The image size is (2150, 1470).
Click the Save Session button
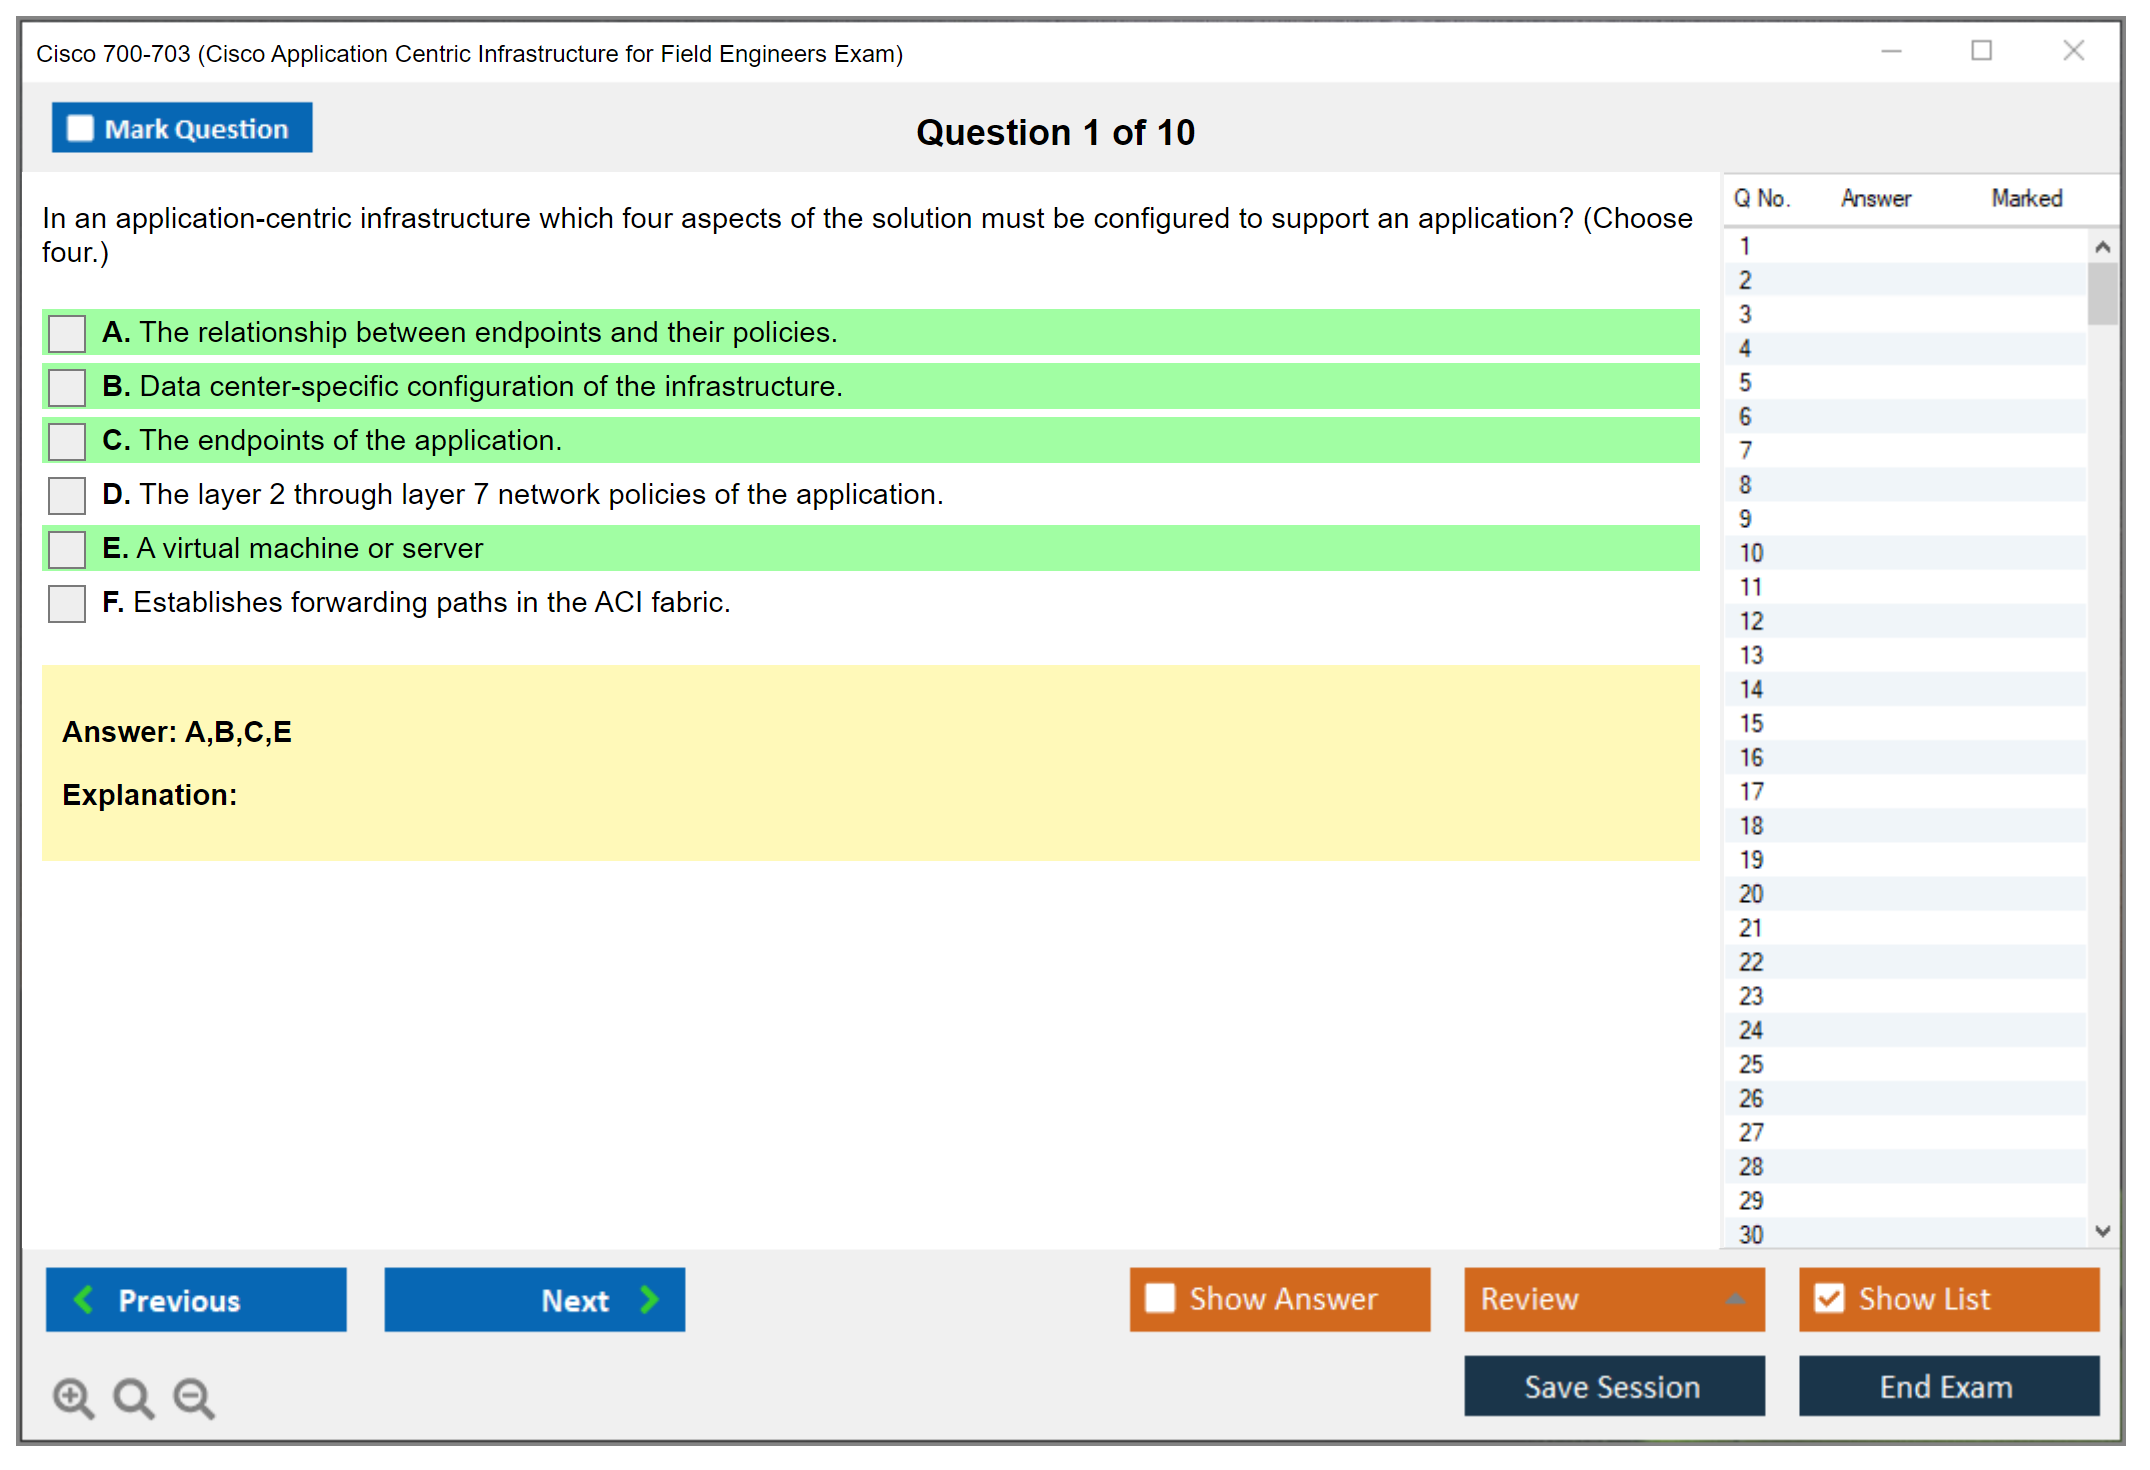tap(1613, 1386)
